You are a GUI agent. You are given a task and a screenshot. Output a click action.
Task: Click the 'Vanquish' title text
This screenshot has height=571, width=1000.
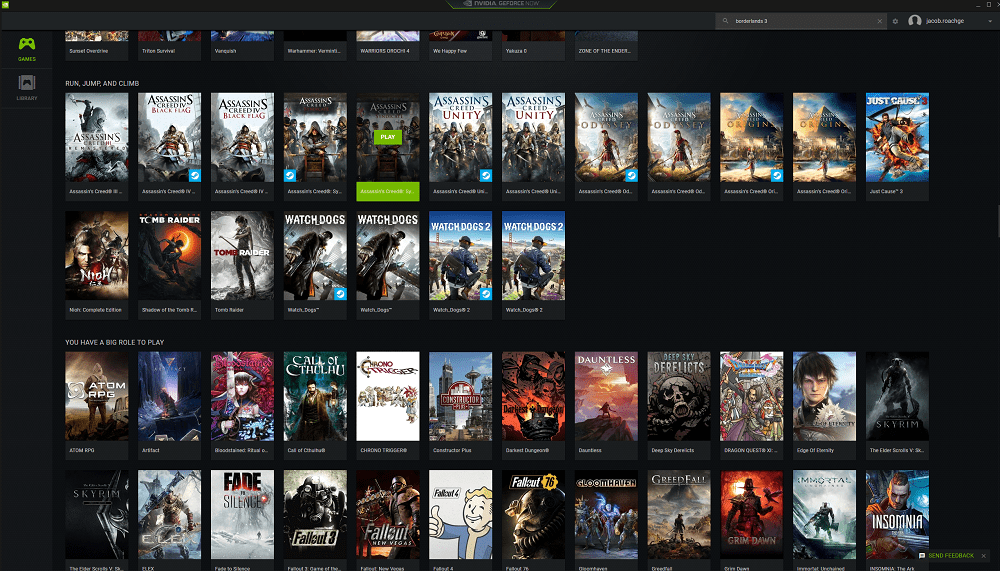click(x=225, y=51)
